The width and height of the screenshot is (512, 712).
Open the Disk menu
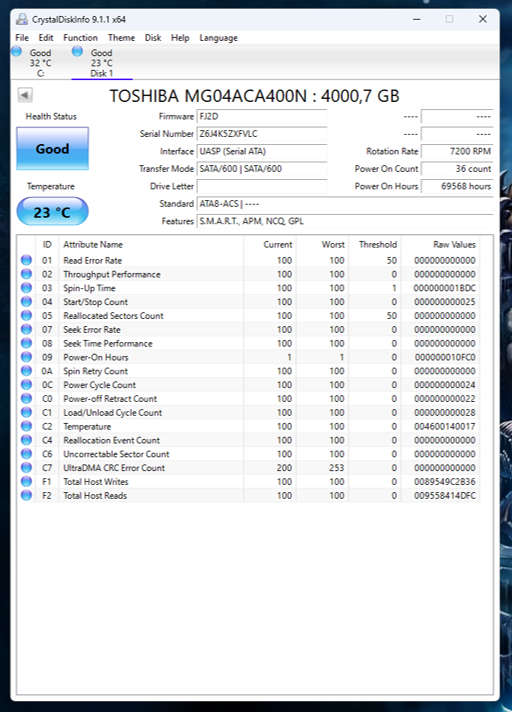click(153, 38)
